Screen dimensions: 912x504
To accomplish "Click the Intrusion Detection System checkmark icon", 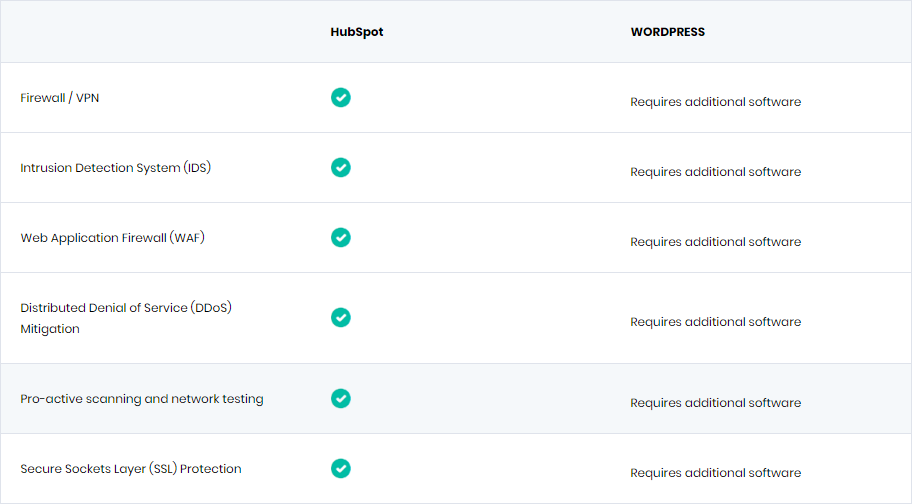I will [341, 167].
